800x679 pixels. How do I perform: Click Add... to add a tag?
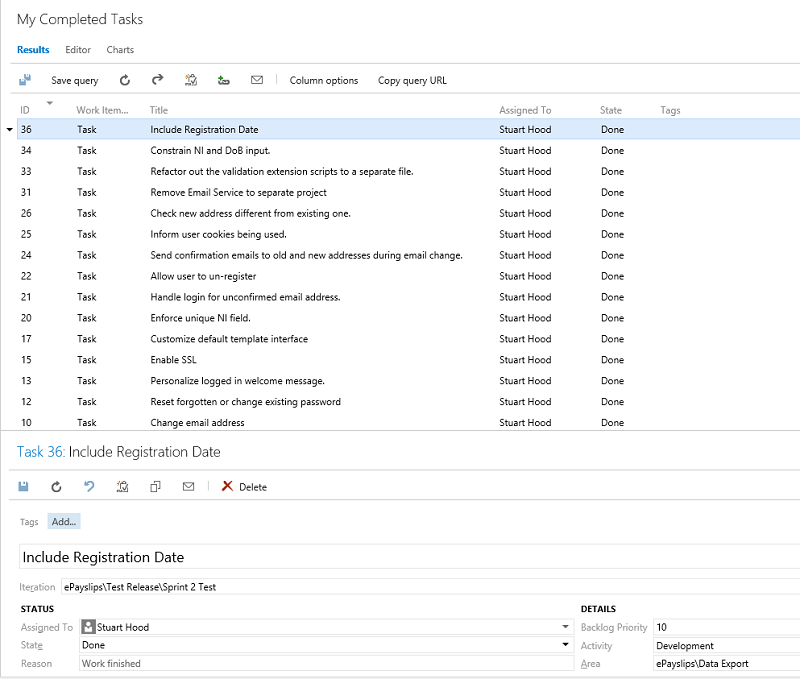pos(64,521)
